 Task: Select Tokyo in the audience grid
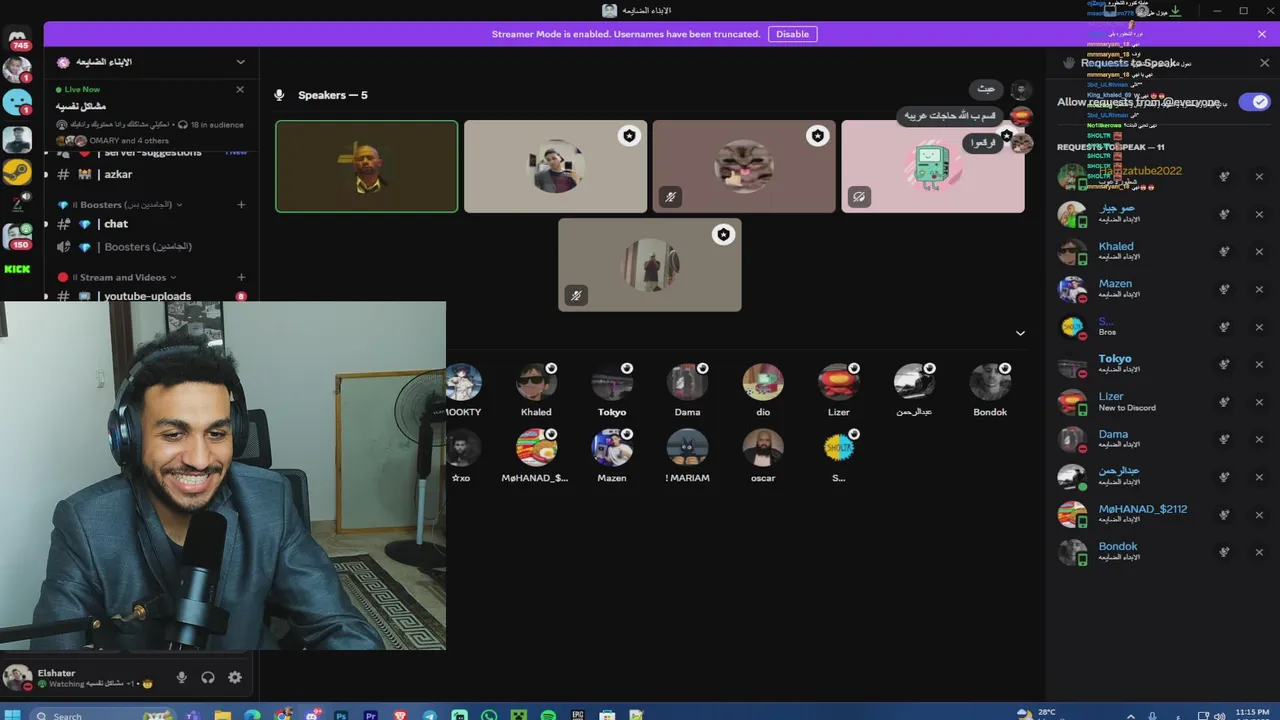tap(612, 390)
